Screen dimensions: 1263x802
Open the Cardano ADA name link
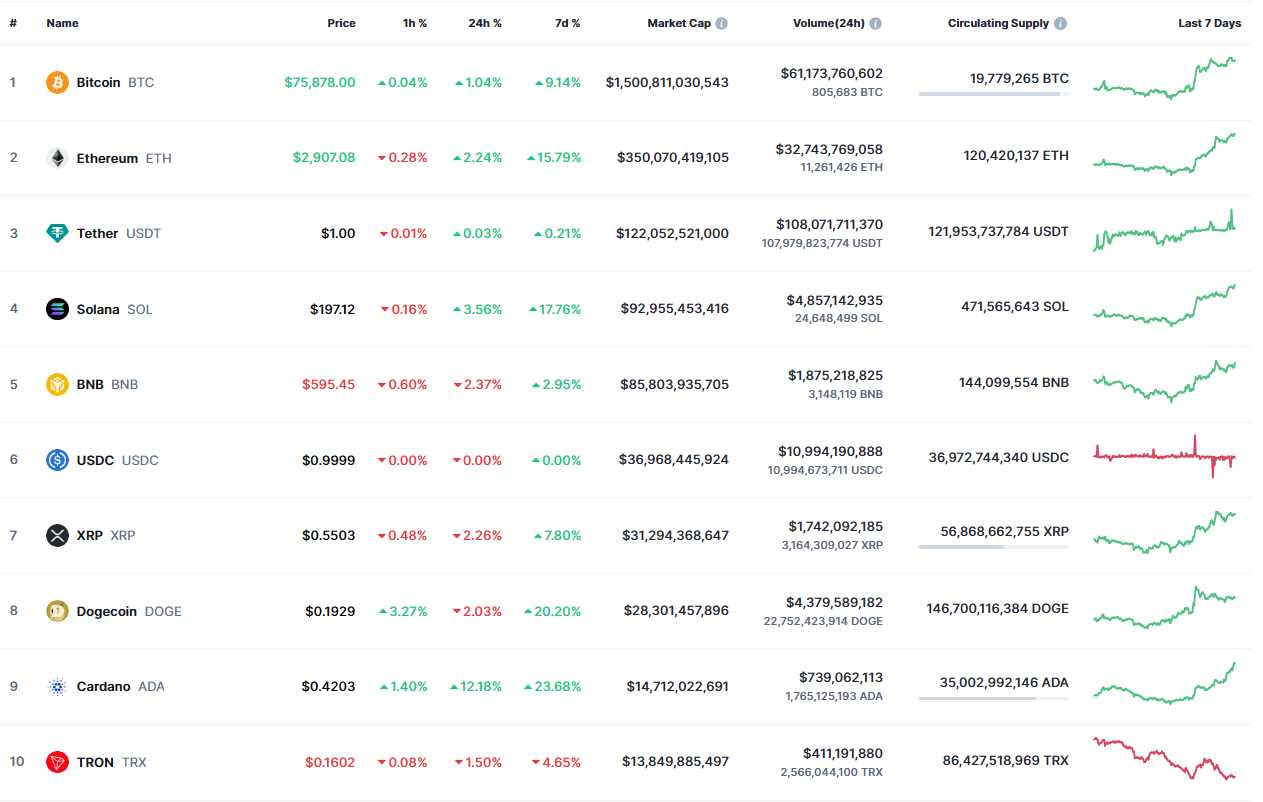pyautogui.click(x=121, y=686)
